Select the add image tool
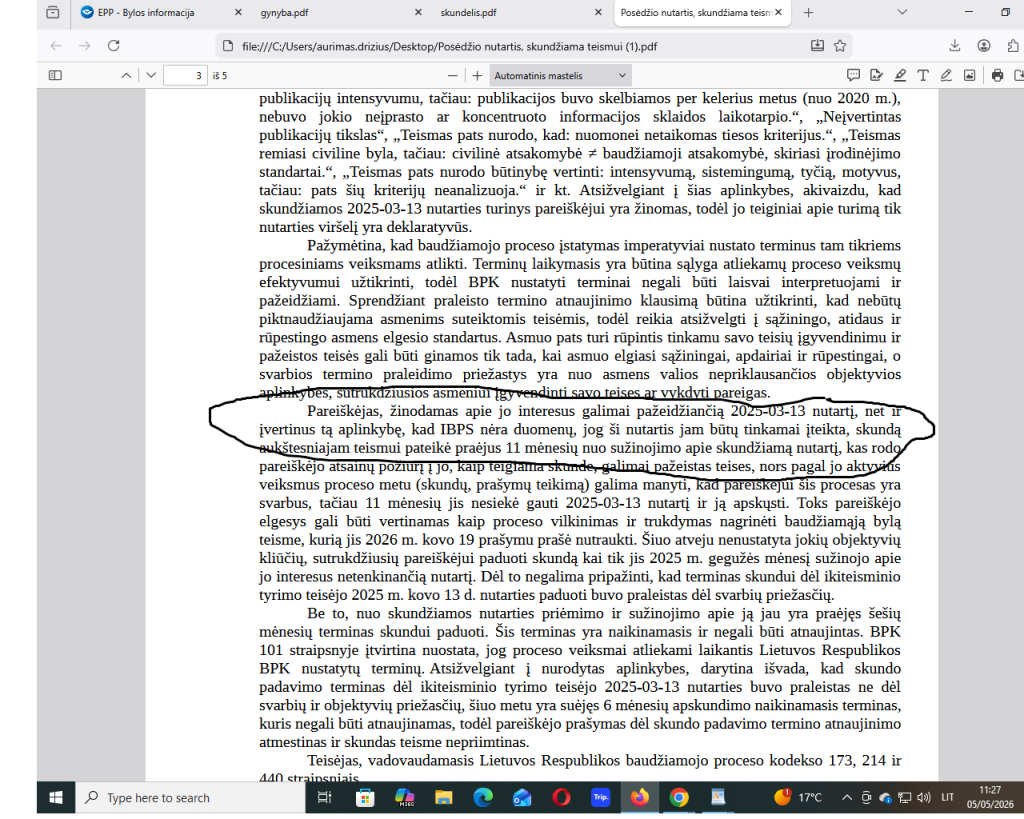Viewport: 1024px width, 819px height. 969,76
